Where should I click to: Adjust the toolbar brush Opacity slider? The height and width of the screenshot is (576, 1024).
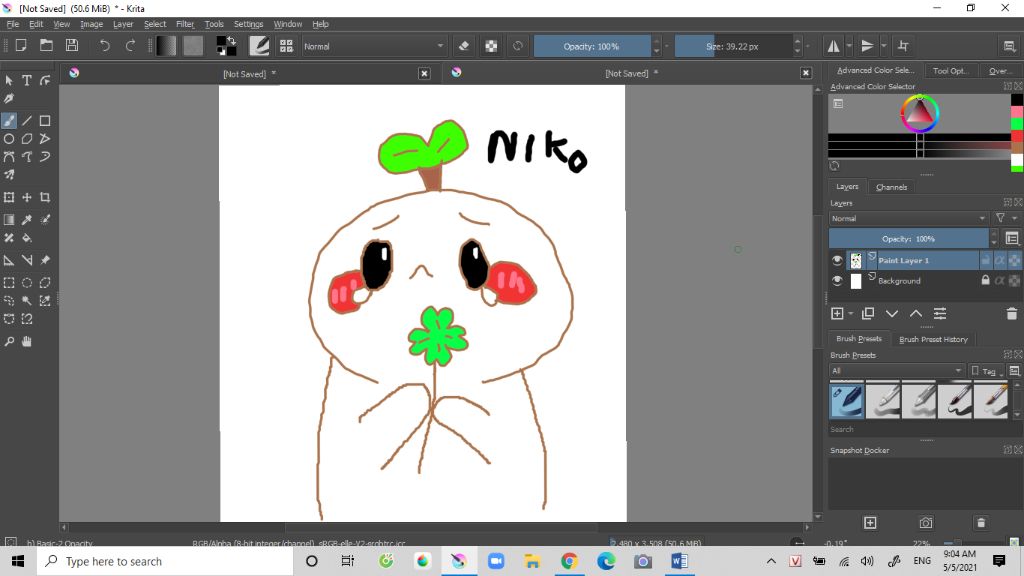pos(592,46)
